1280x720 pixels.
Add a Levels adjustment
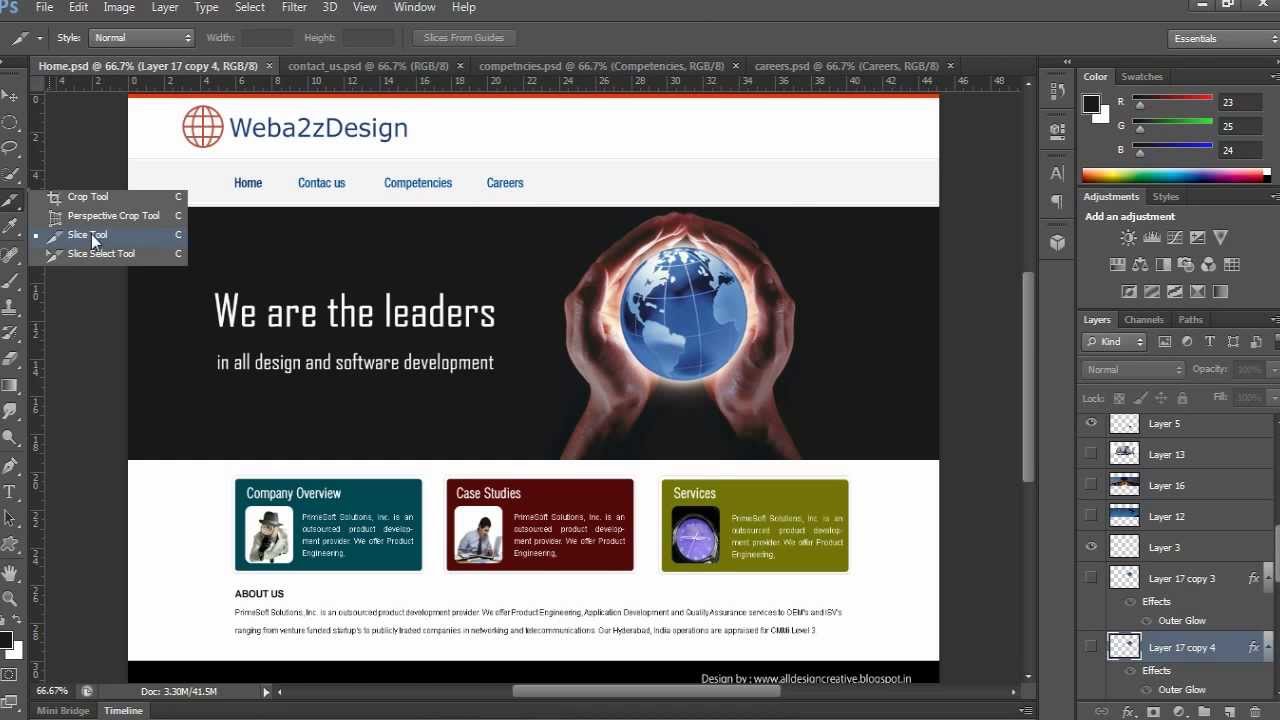tap(1151, 238)
